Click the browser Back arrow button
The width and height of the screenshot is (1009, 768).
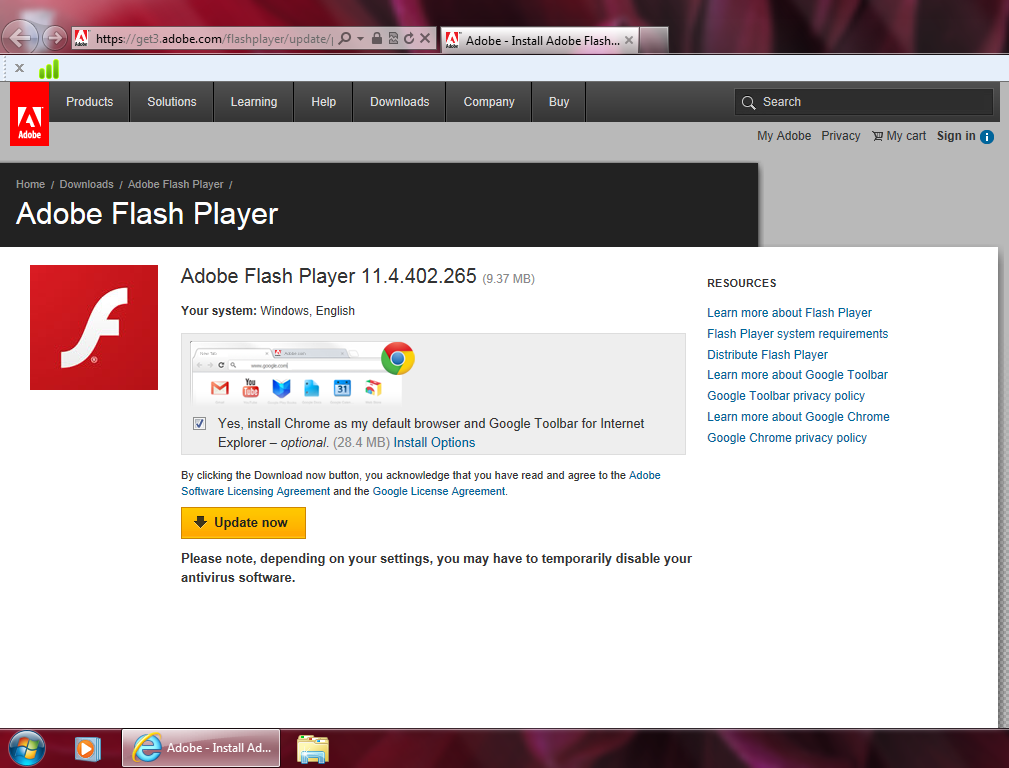pos(22,38)
